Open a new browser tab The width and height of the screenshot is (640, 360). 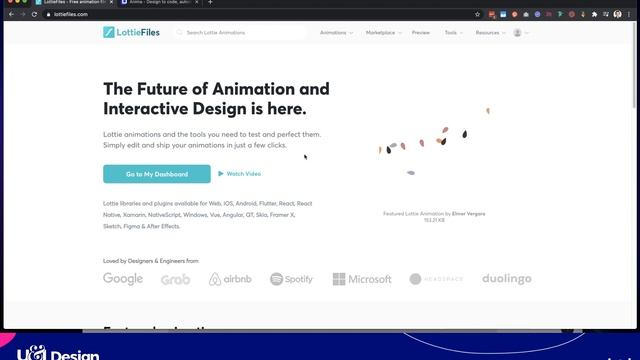210,2
